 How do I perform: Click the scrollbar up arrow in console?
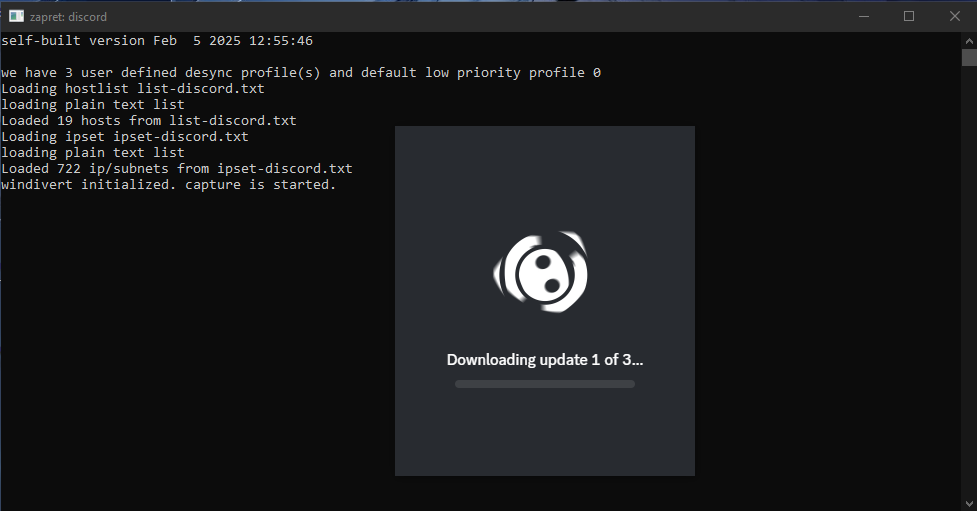click(x=968, y=40)
